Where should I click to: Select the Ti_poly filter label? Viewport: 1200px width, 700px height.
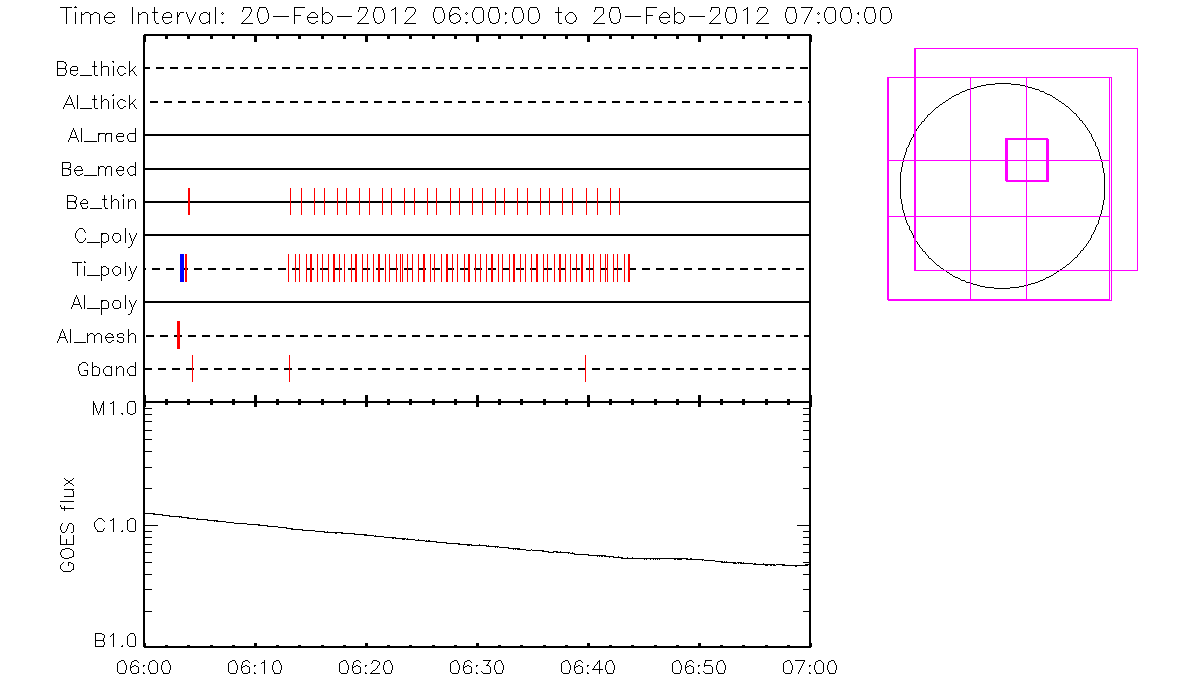point(104,270)
